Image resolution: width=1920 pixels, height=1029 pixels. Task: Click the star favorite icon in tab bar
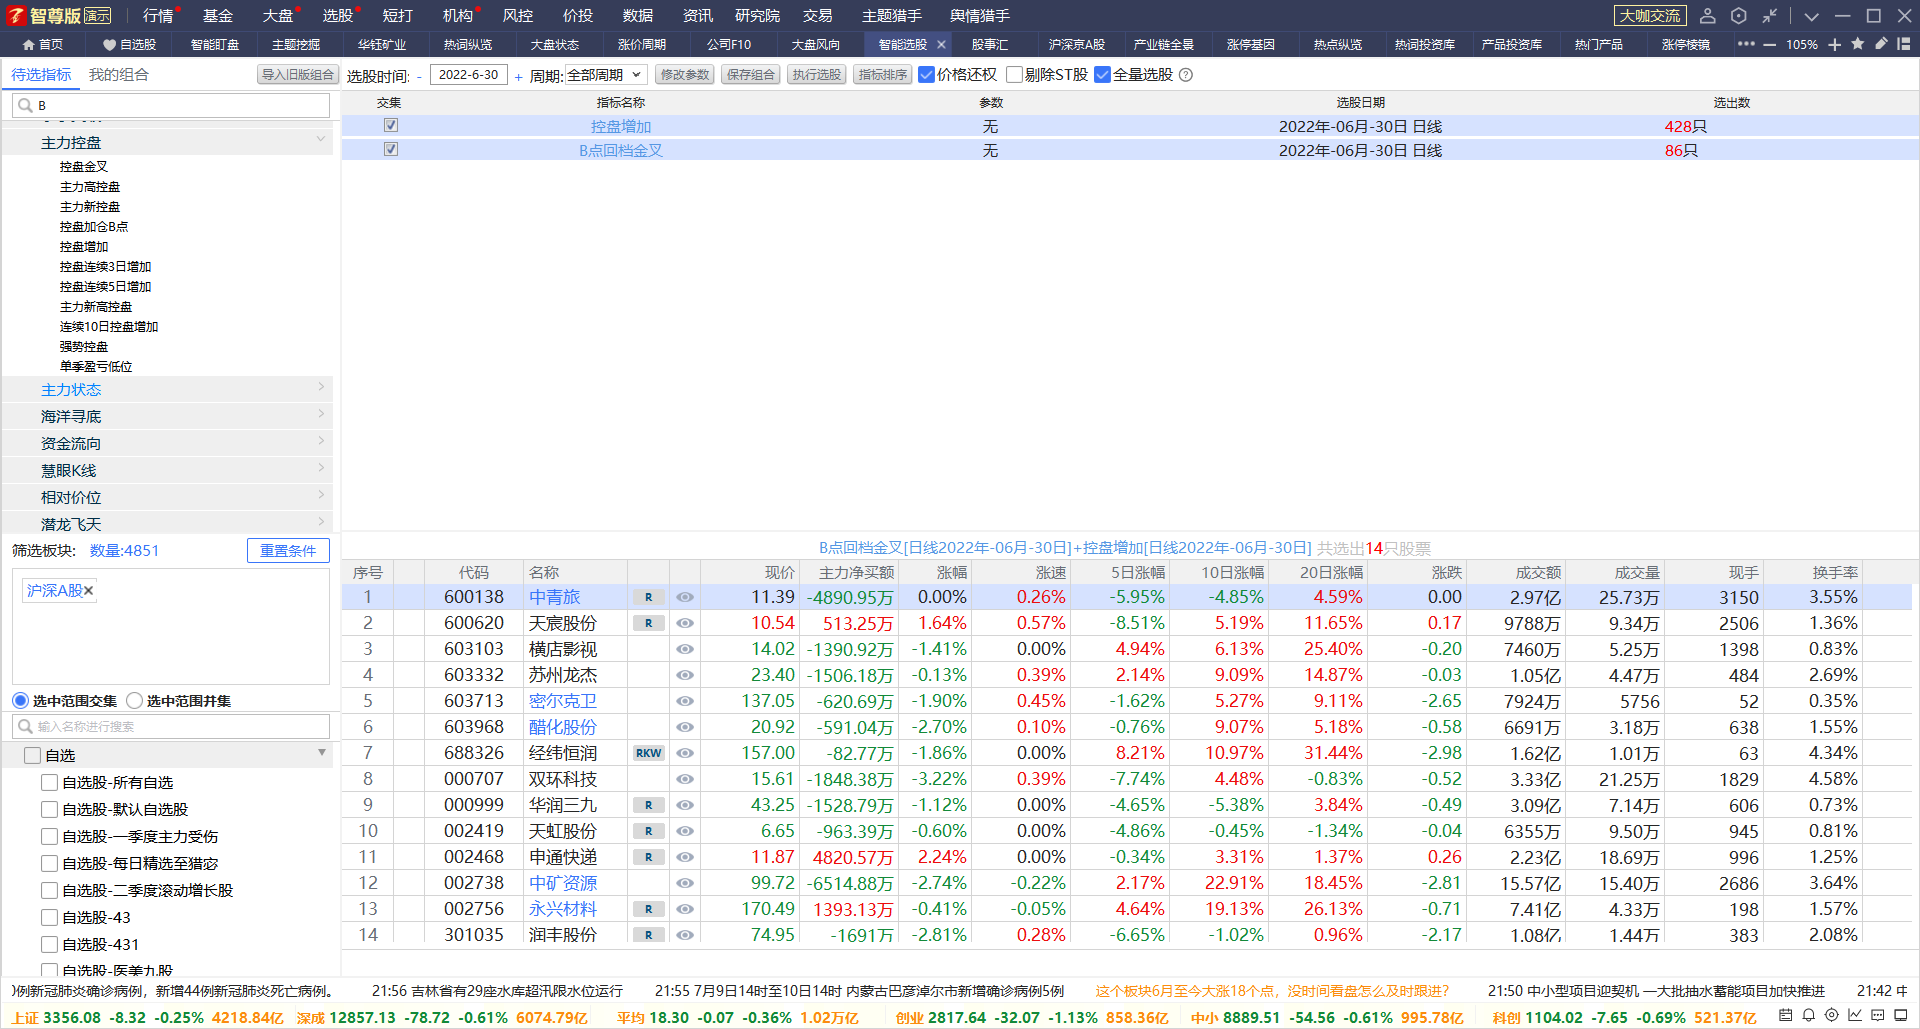1858,44
